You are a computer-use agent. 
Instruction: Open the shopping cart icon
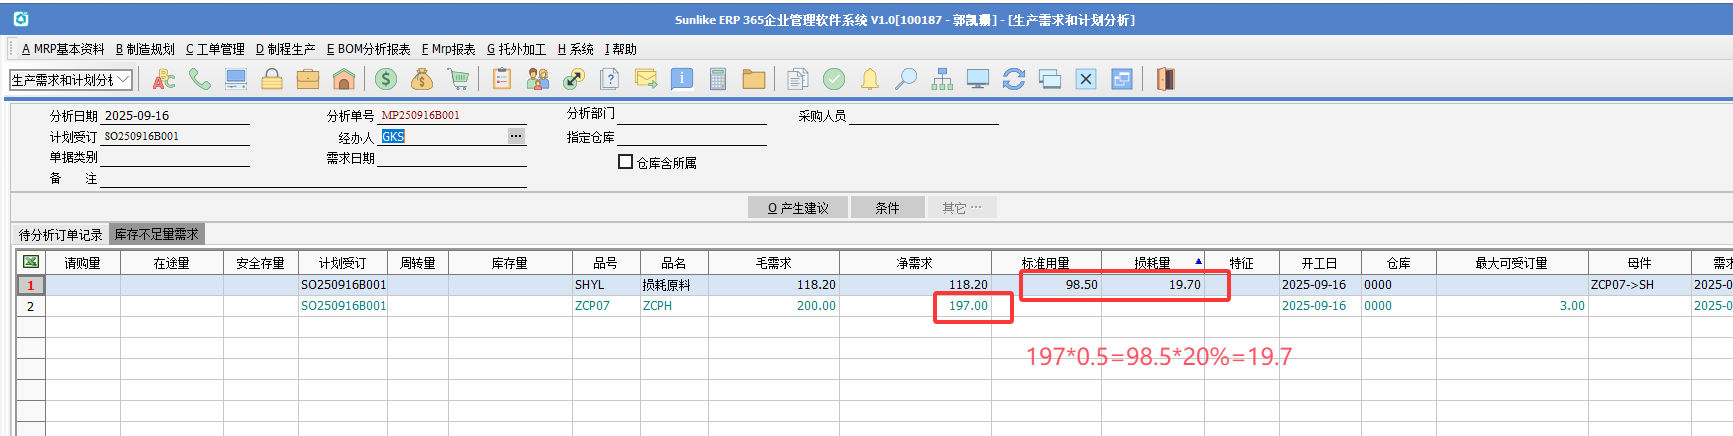(x=458, y=79)
